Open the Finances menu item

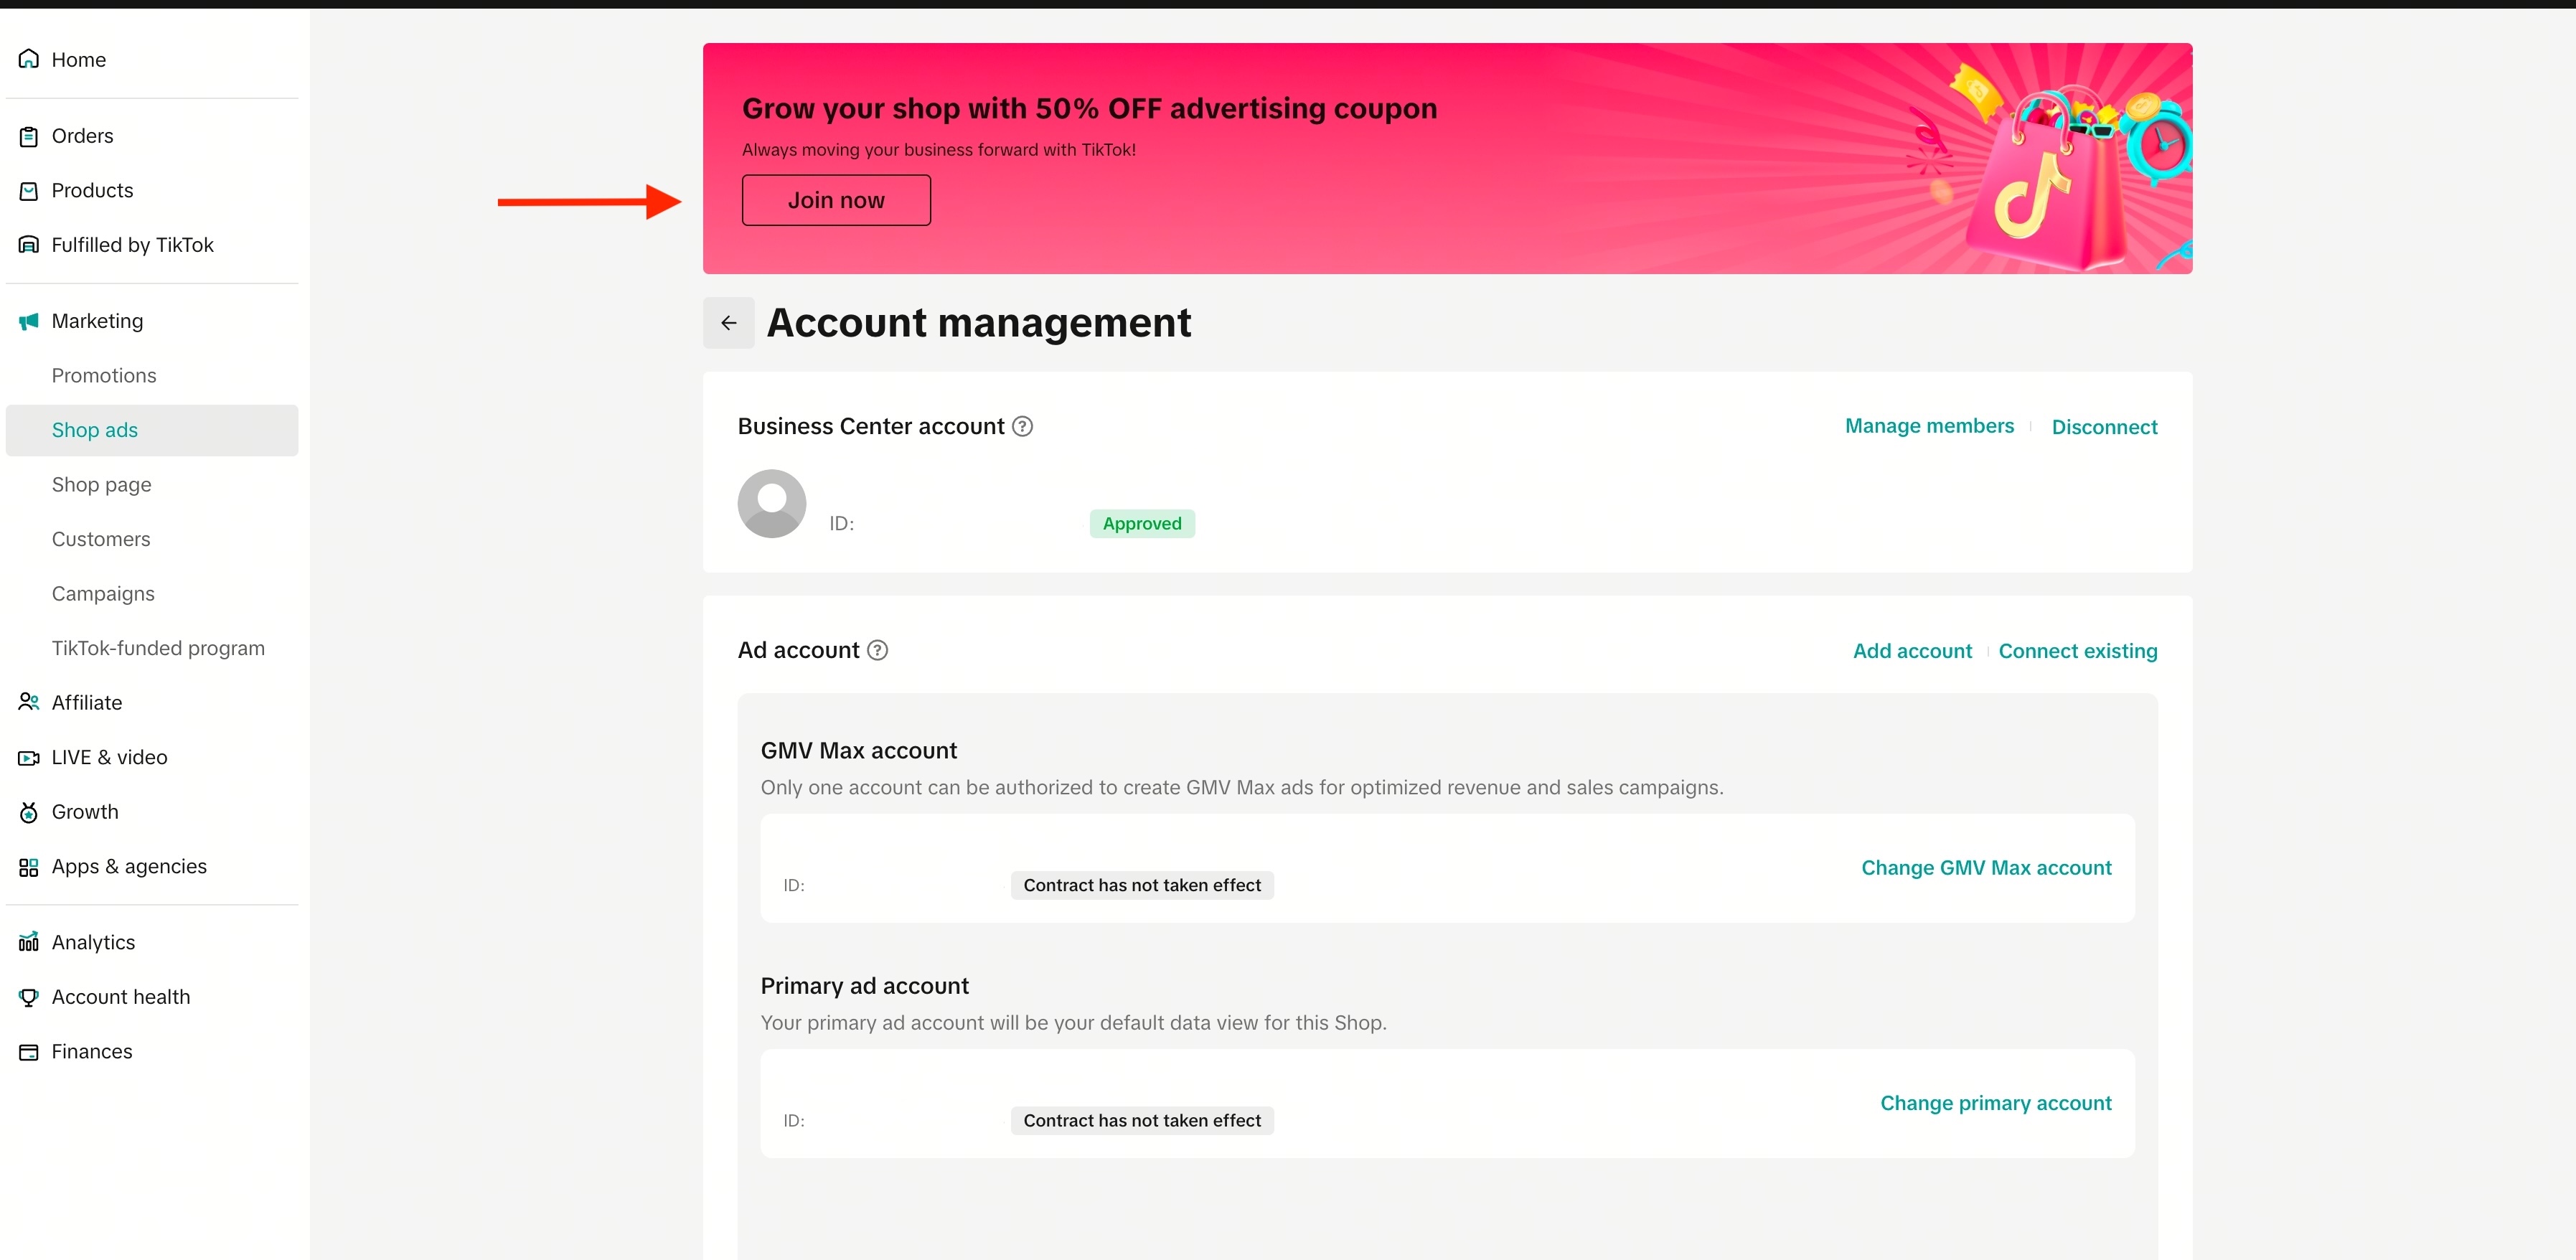tap(152, 1052)
